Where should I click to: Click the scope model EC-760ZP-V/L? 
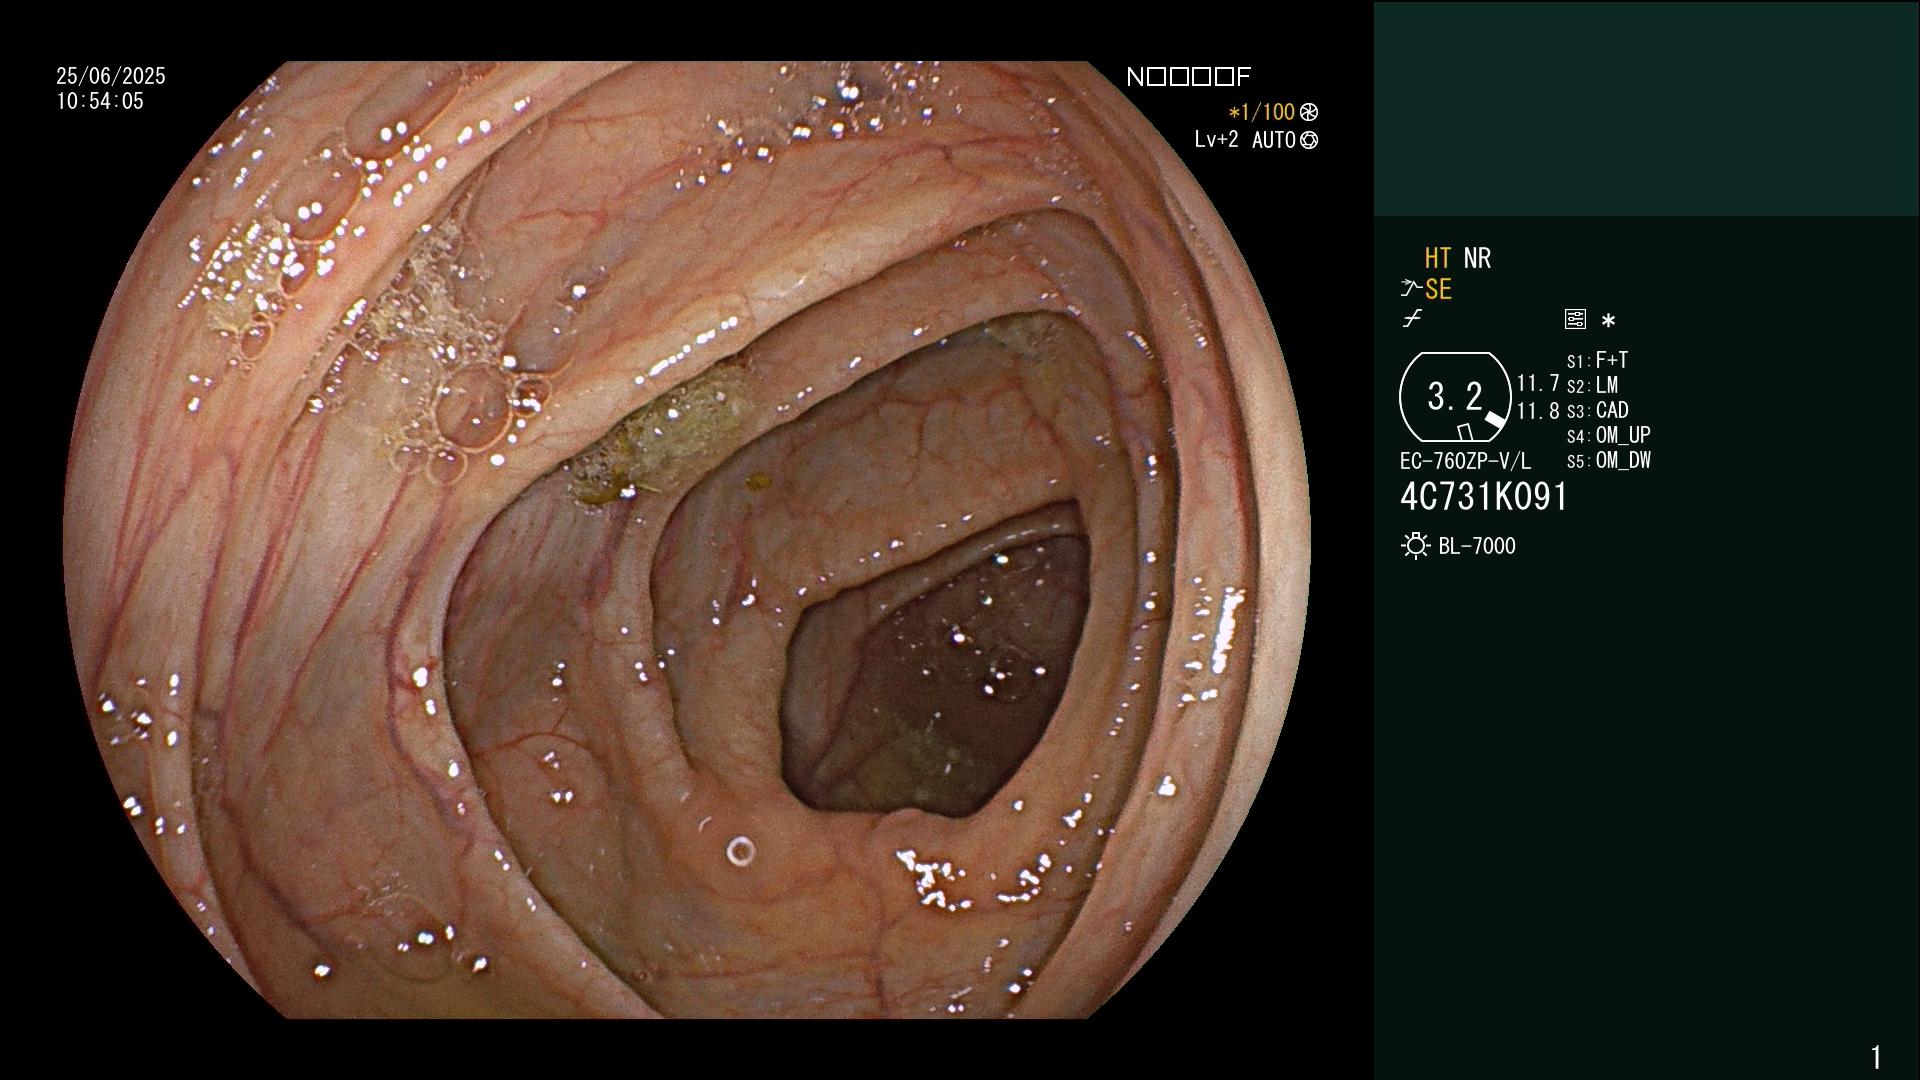tap(1465, 461)
